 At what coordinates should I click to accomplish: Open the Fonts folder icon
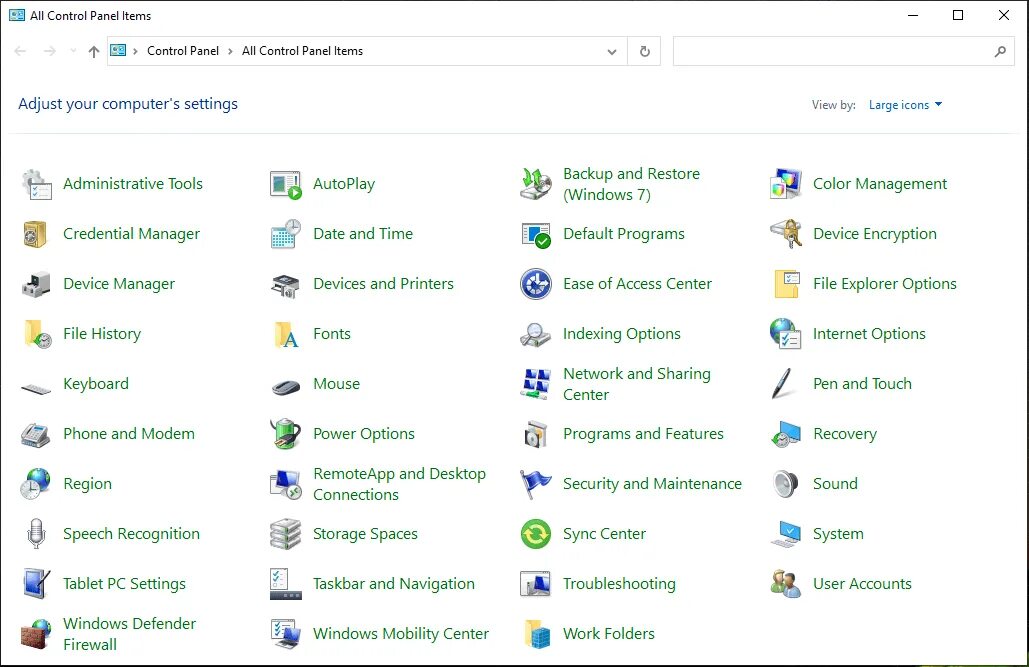[x=286, y=334]
